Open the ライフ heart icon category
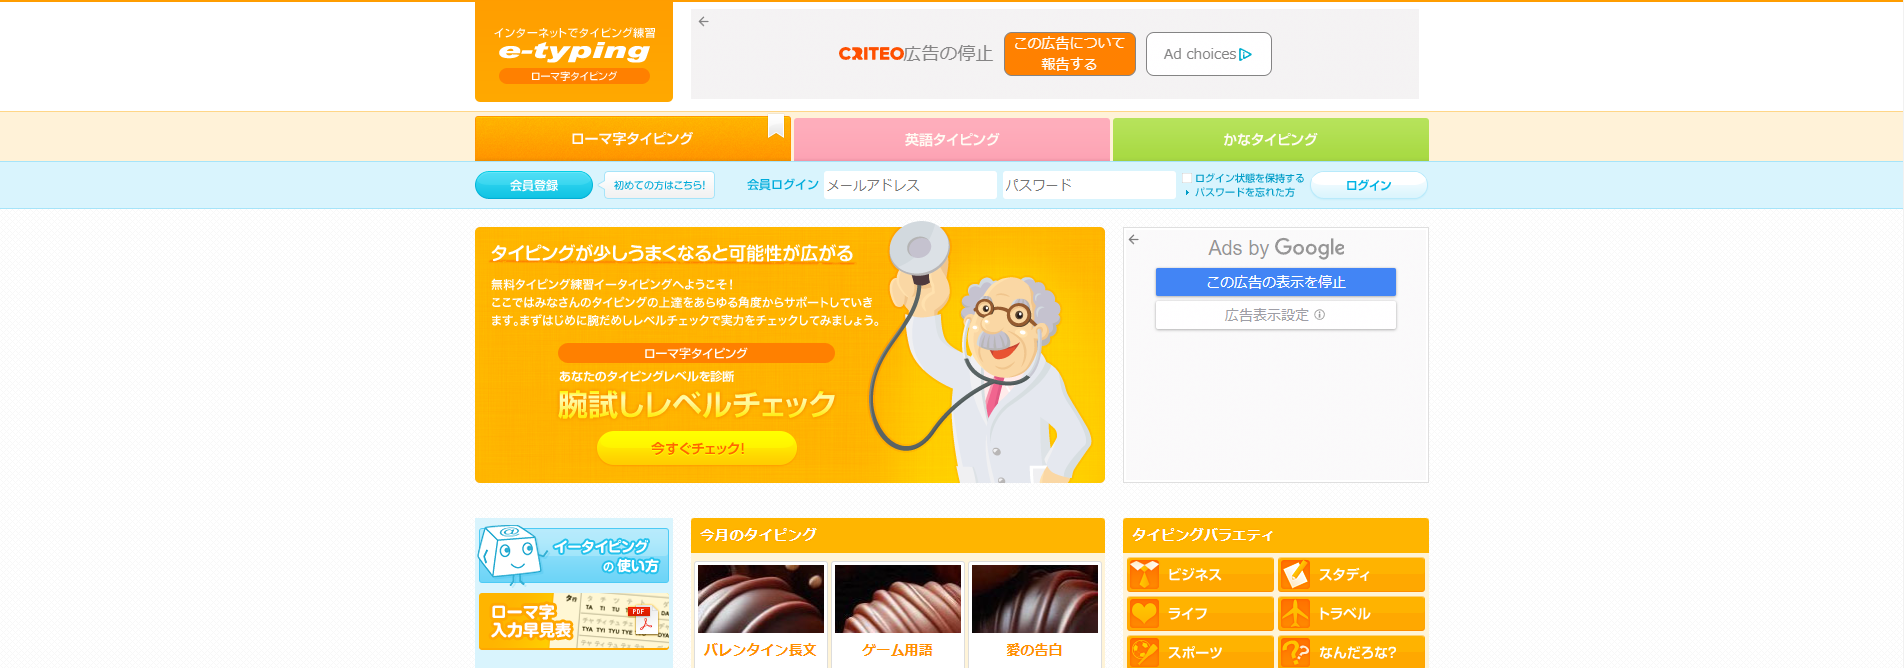1904x668 pixels. [x=1144, y=613]
